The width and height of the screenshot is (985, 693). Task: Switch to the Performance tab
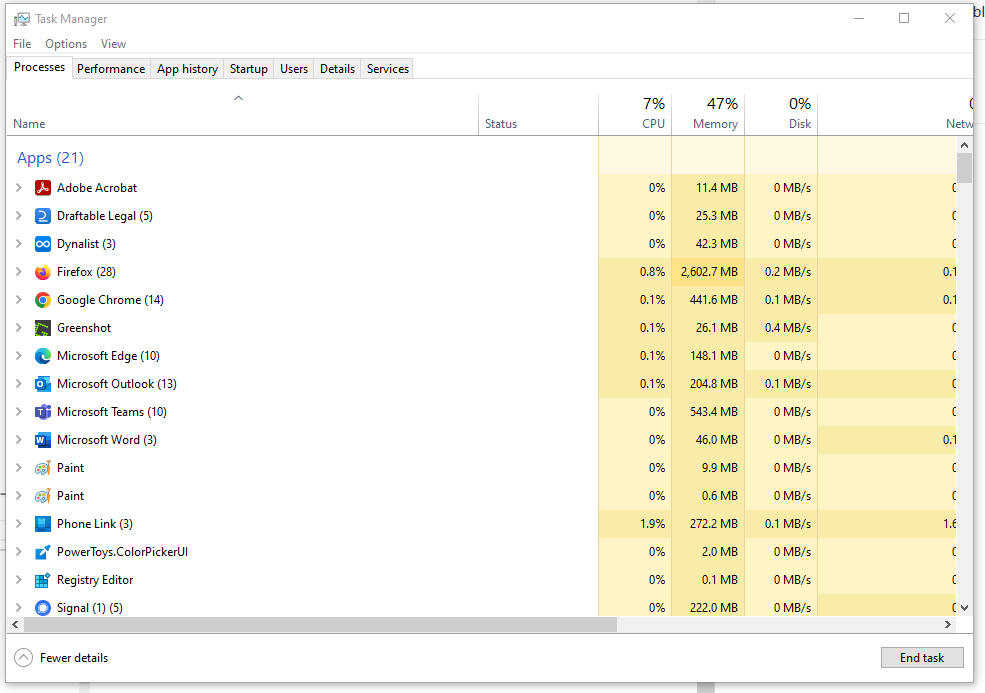pos(111,68)
